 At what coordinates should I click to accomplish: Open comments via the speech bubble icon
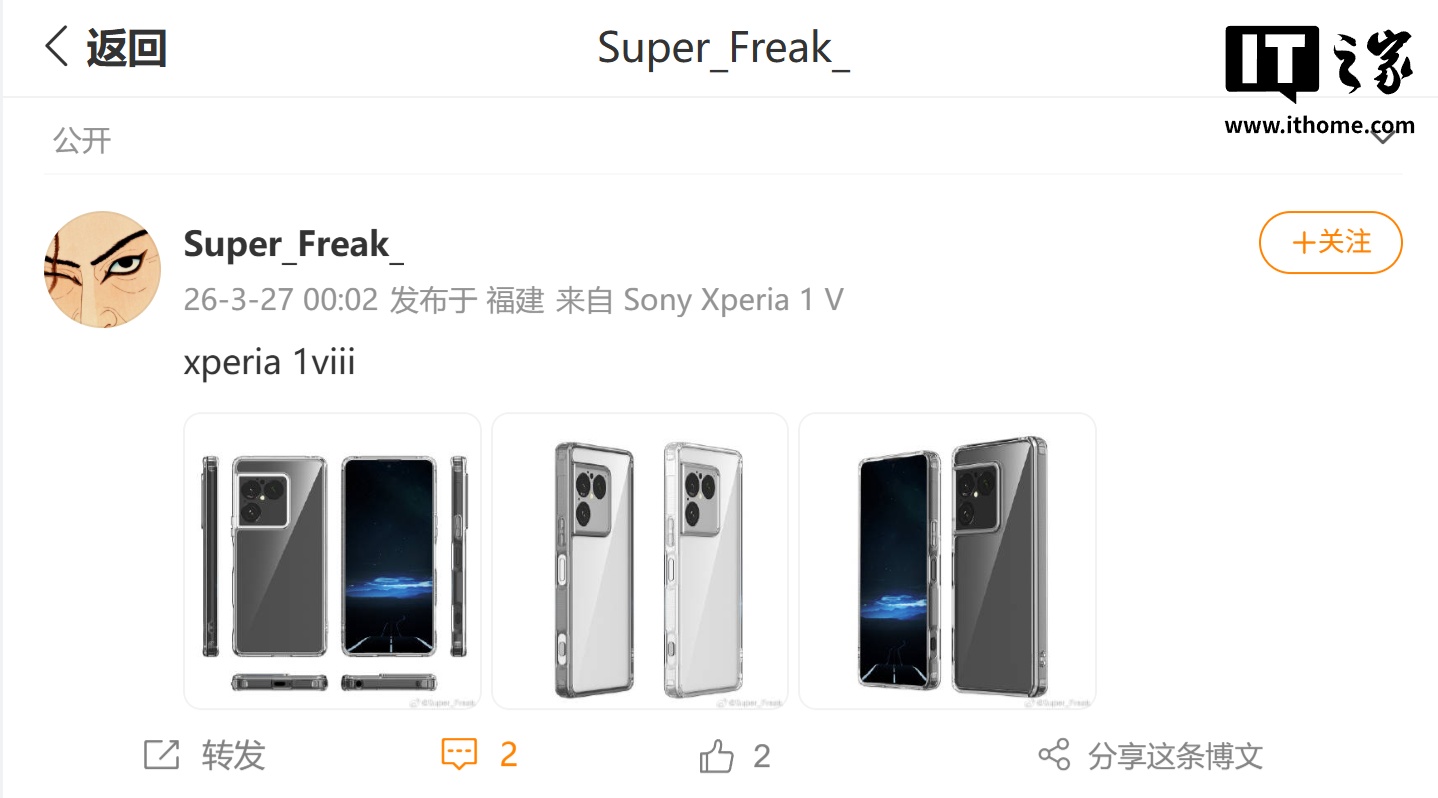click(459, 755)
